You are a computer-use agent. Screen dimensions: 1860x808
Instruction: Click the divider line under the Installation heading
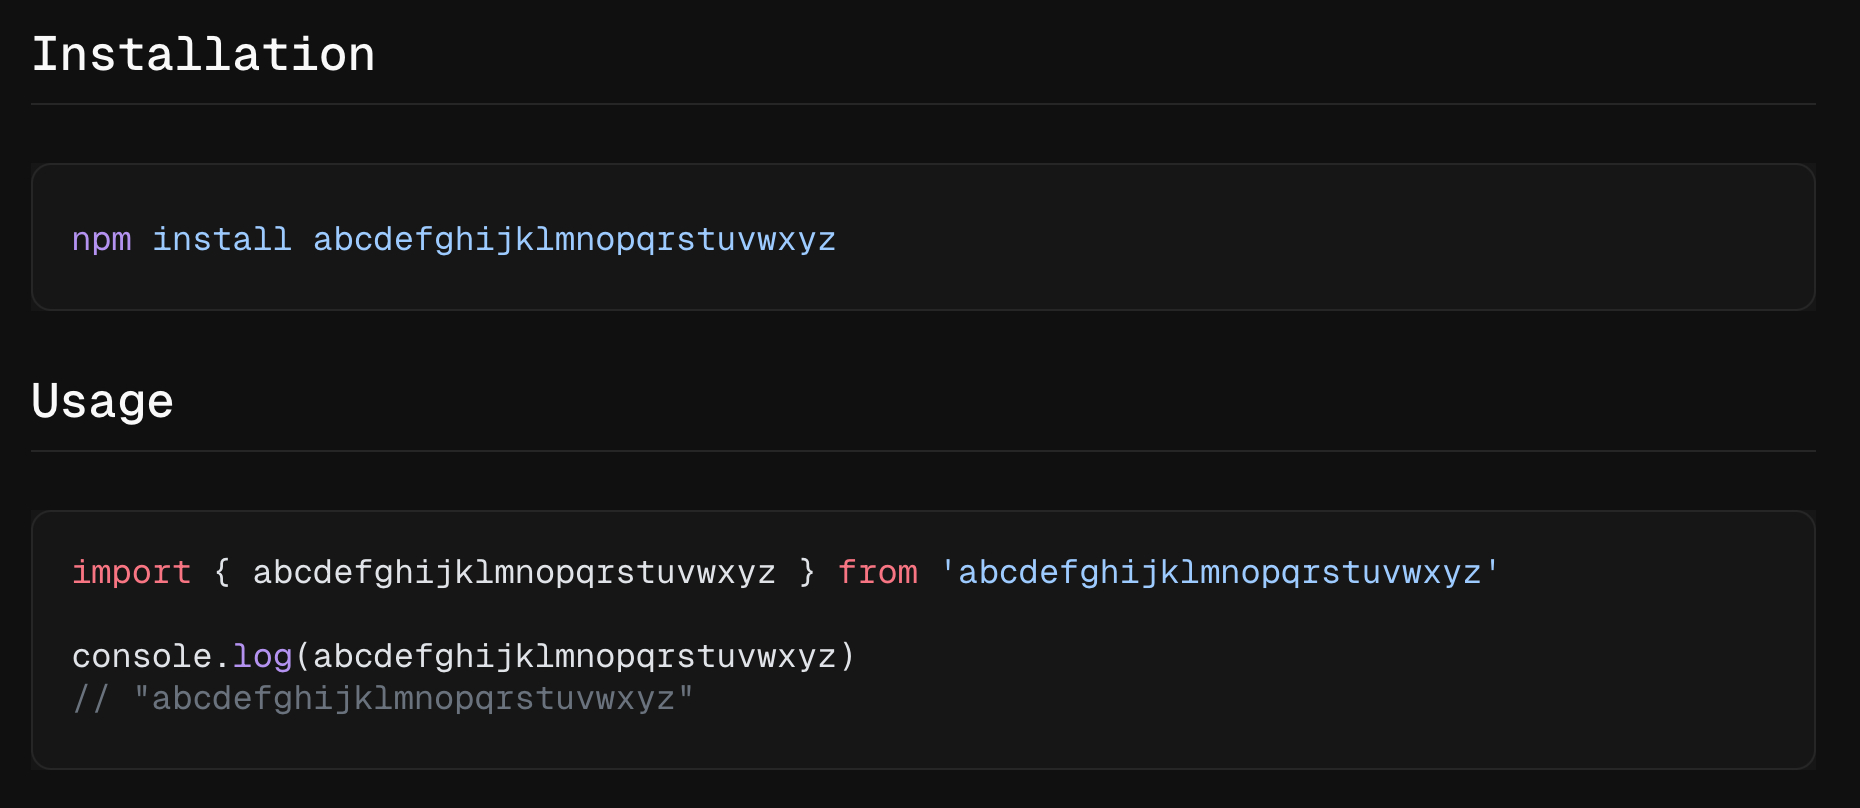pyautogui.click(x=922, y=104)
